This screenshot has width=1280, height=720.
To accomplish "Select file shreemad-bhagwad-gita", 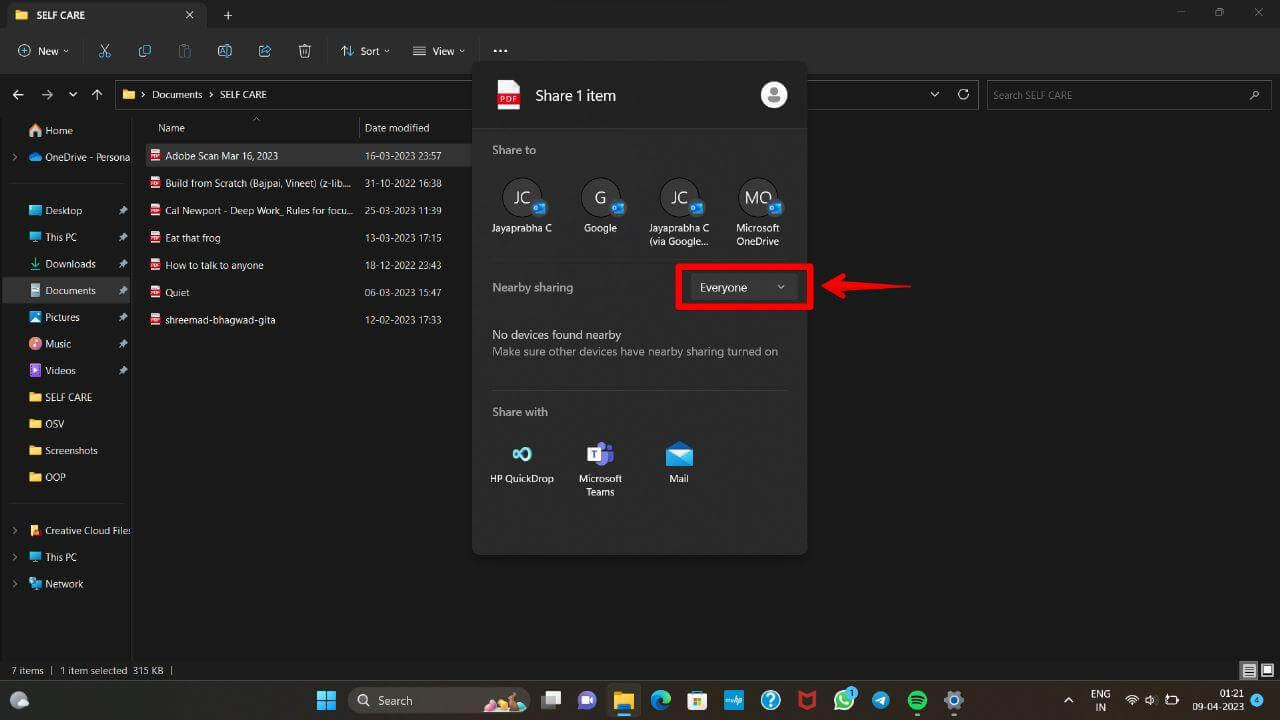I will coord(220,320).
